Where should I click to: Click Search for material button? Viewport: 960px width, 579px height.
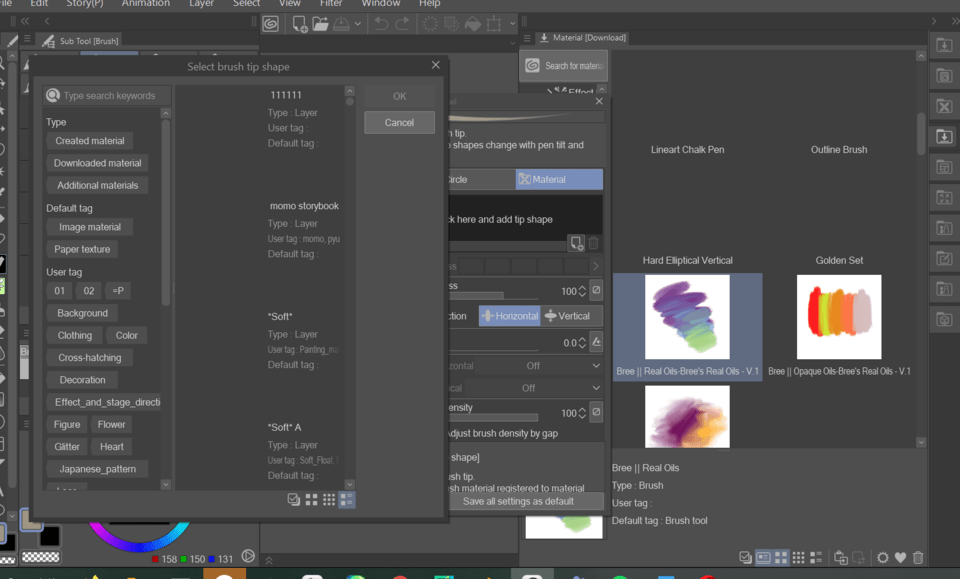pos(564,65)
